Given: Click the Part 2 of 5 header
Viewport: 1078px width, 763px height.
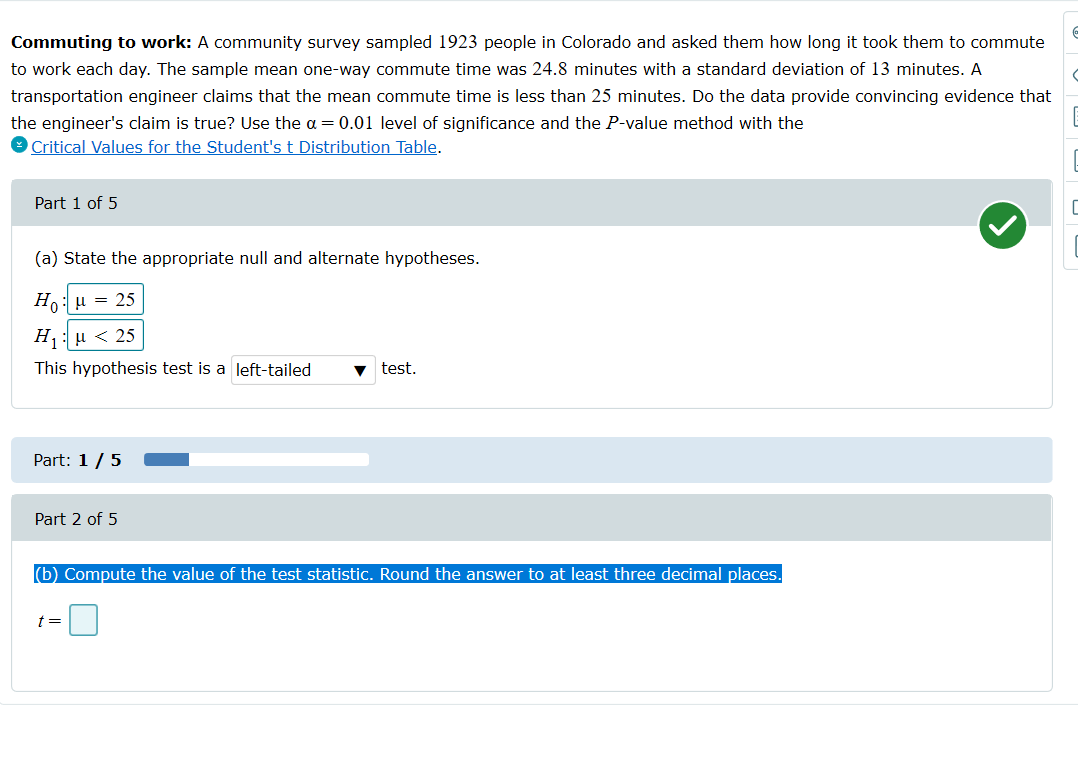Looking at the screenshot, I should 75,518.
